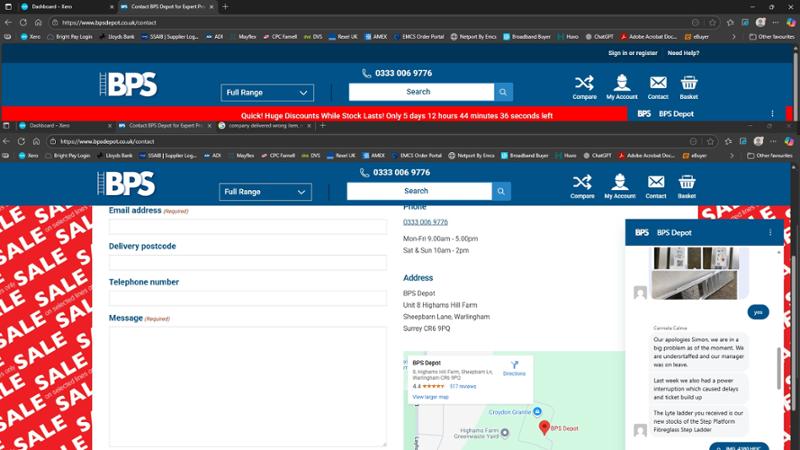Image resolution: width=800 pixels, height=450 pixels.
Task: Click Search field in sale-countdown window
Action: (421, 92)
